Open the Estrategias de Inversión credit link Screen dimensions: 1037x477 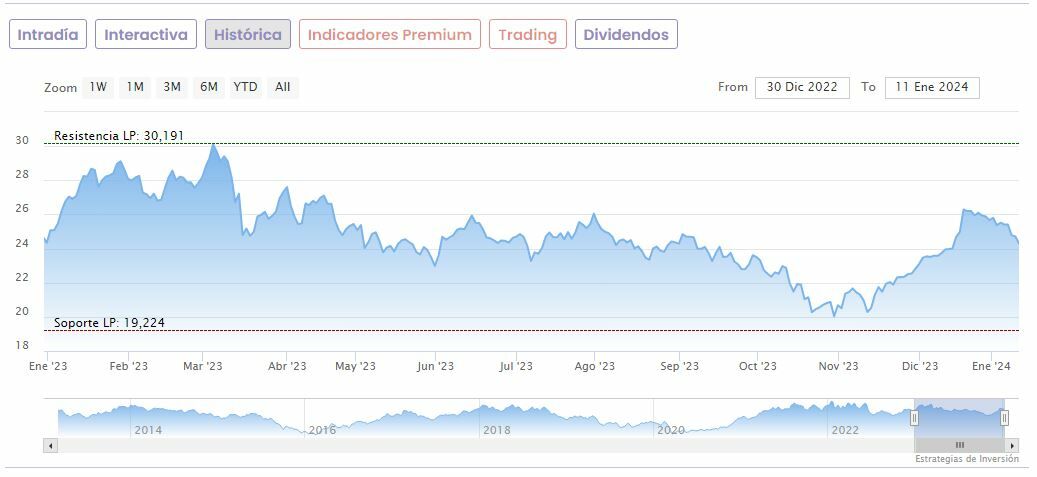pos(966,459)
